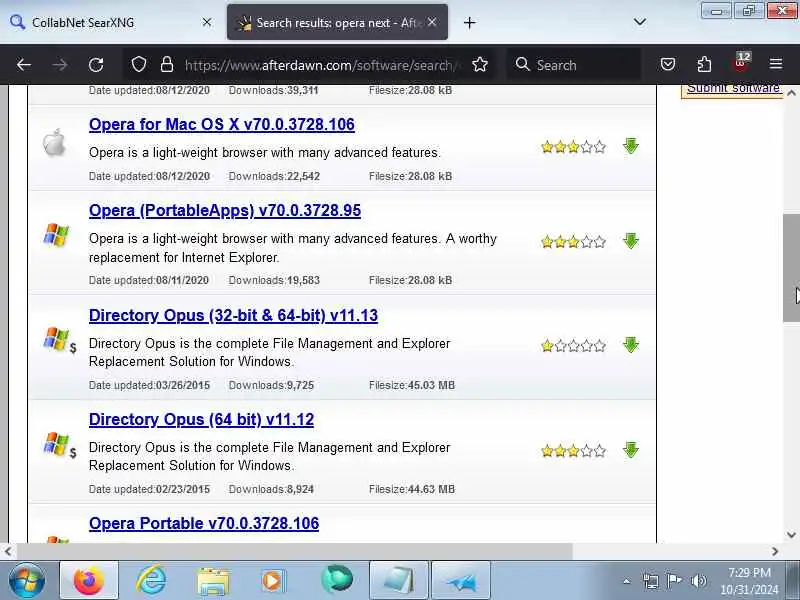This screenshot has width=800, height=600.
Task: Expand the list all tabs chevron
Action: 640,22
